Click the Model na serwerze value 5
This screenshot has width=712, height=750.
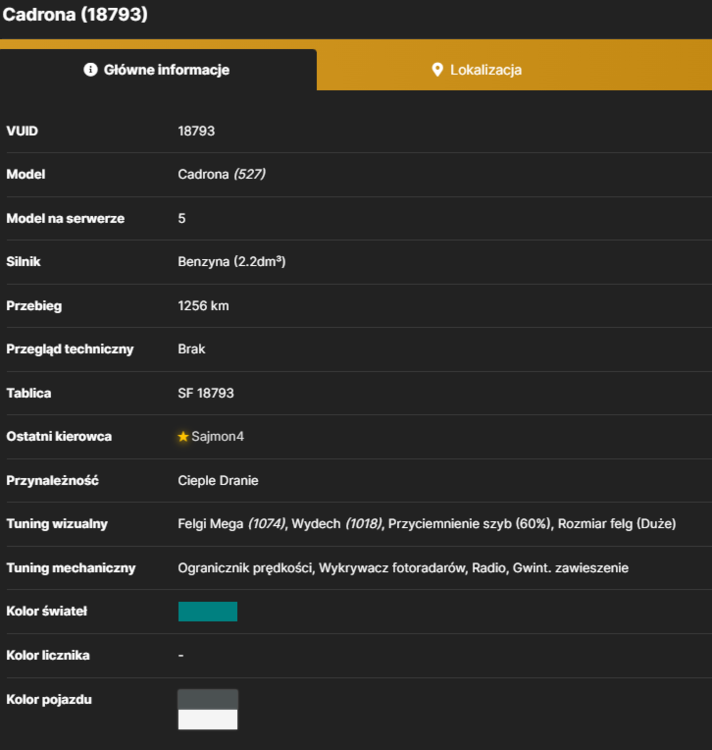pyautogui.click(x=182, y=219)
